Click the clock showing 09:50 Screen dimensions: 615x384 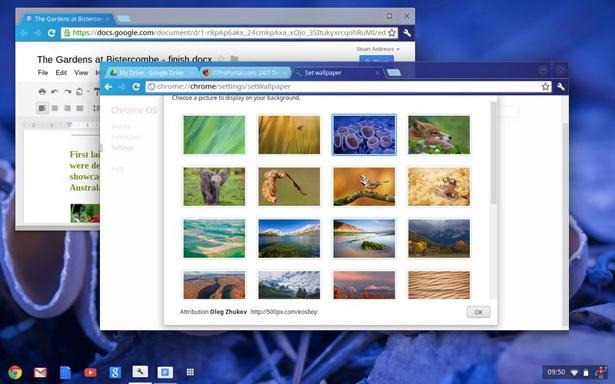tap(556, 372)
